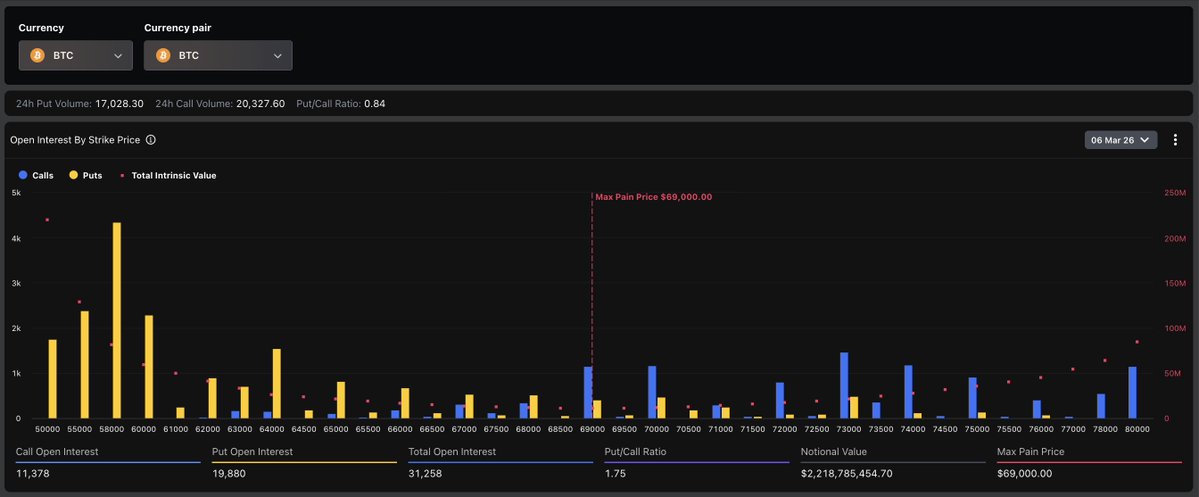Image resolution: width=1199 pixels, height=497 pixels.
Task: Click the blue Calls legend dot
Action: 23,175
